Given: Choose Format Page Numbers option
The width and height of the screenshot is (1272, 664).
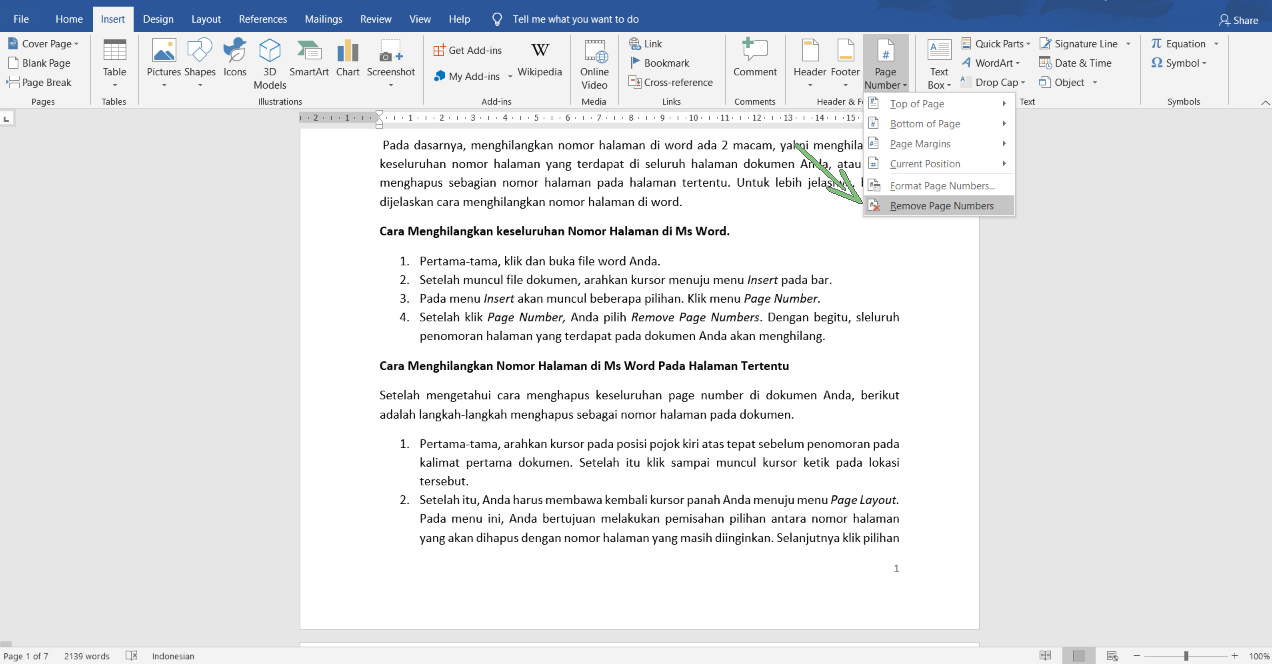Looking at the screenshot, I should [x=941, y=186].
